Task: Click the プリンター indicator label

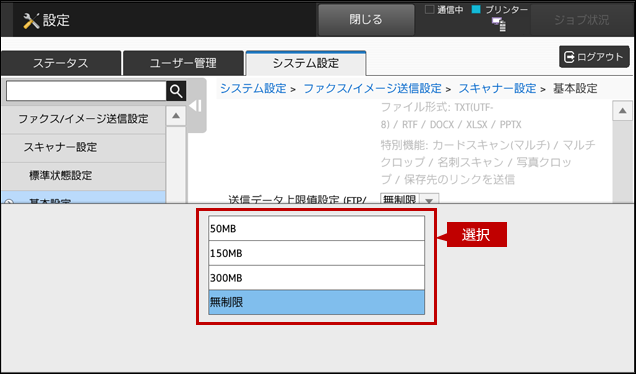Action: [x=506, y=10]
